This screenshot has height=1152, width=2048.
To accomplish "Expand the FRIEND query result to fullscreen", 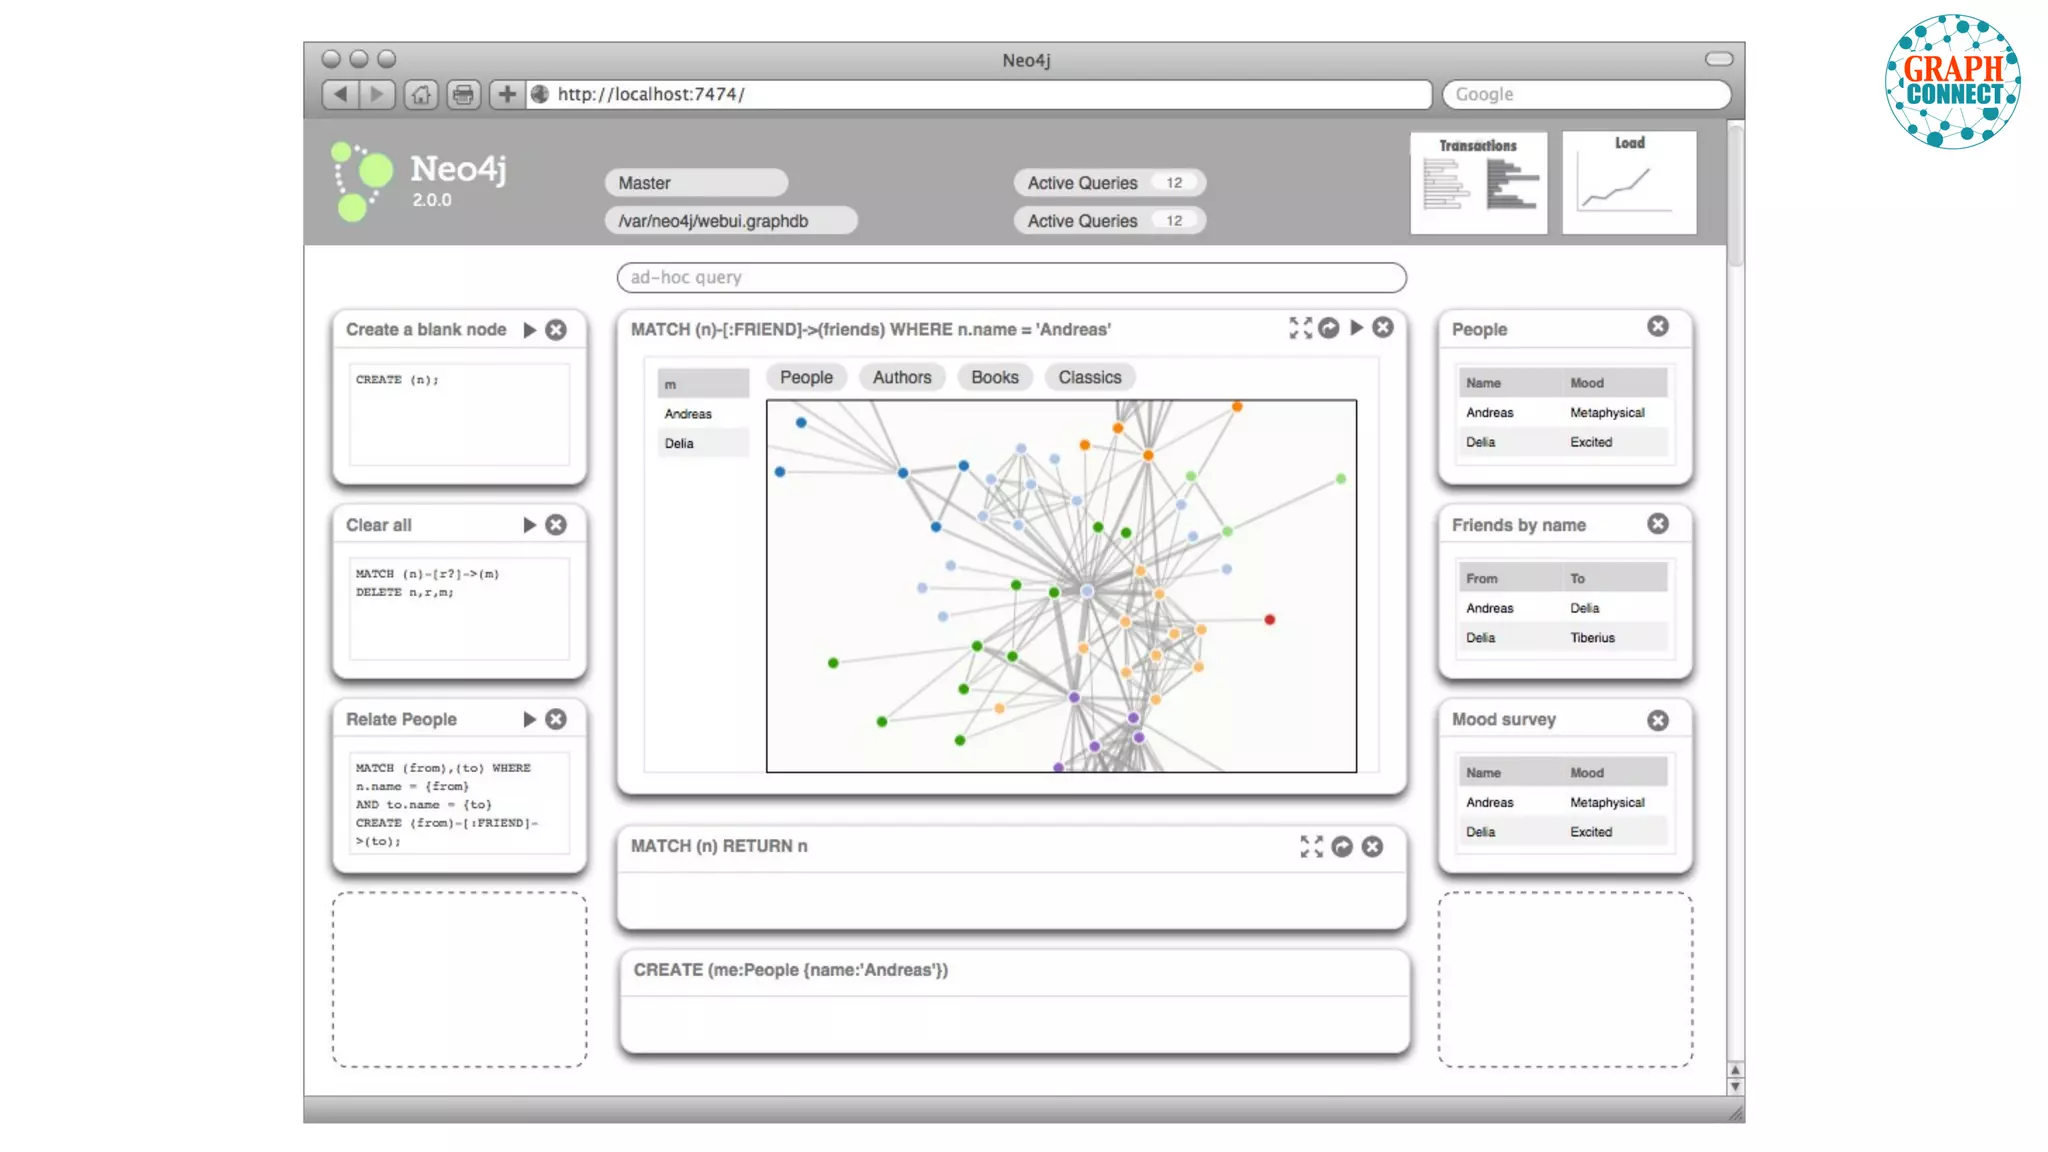I will pyautogui.click(x=1300, y=328).
